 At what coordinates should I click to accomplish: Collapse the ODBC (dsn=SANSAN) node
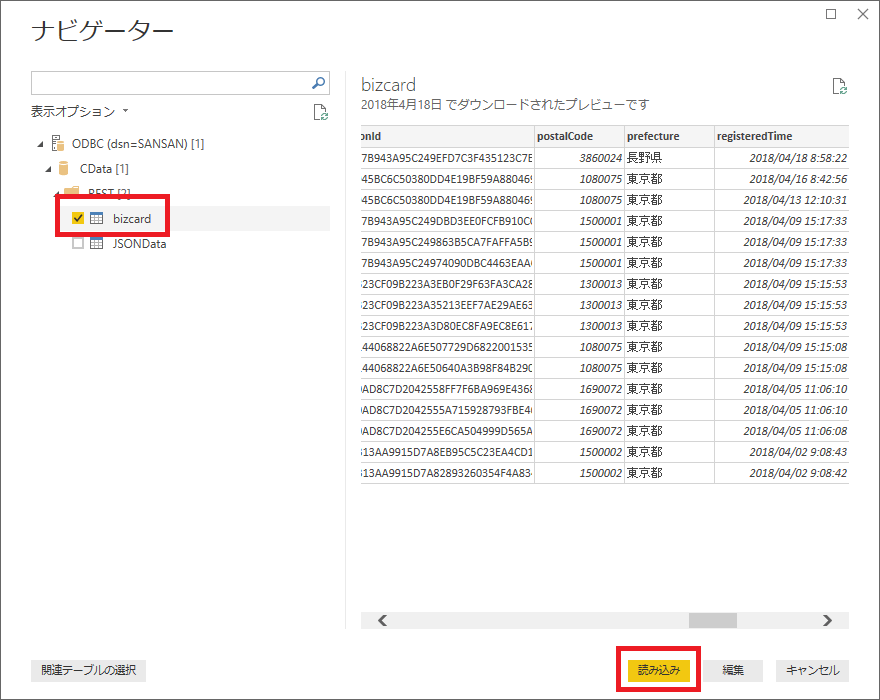point(40,144)
